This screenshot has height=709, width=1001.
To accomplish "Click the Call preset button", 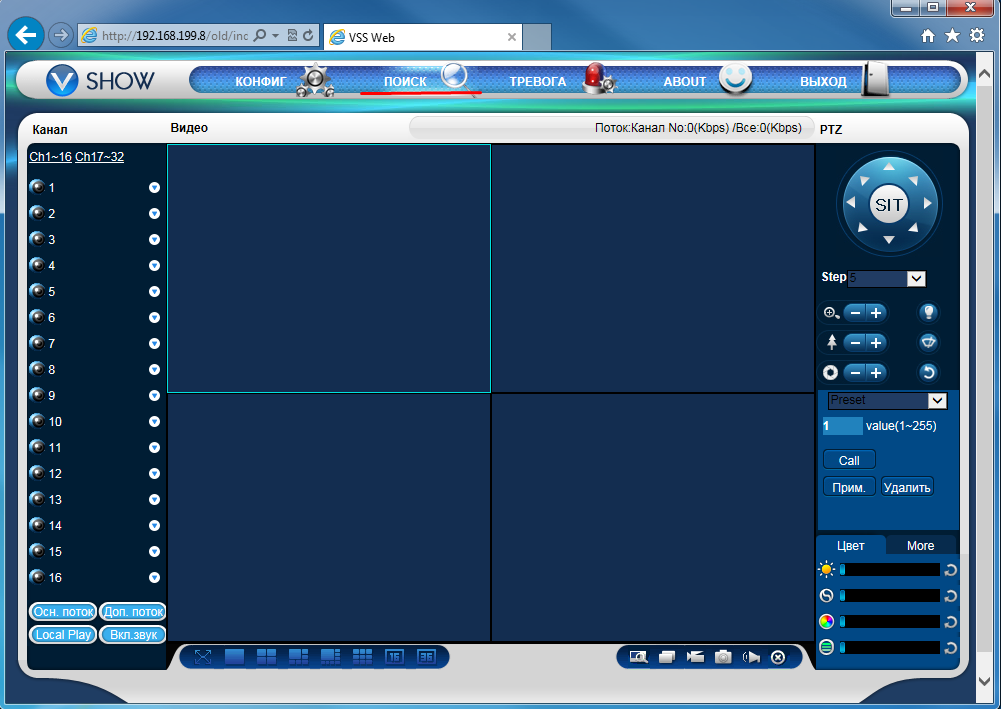I will click(849, 460).
